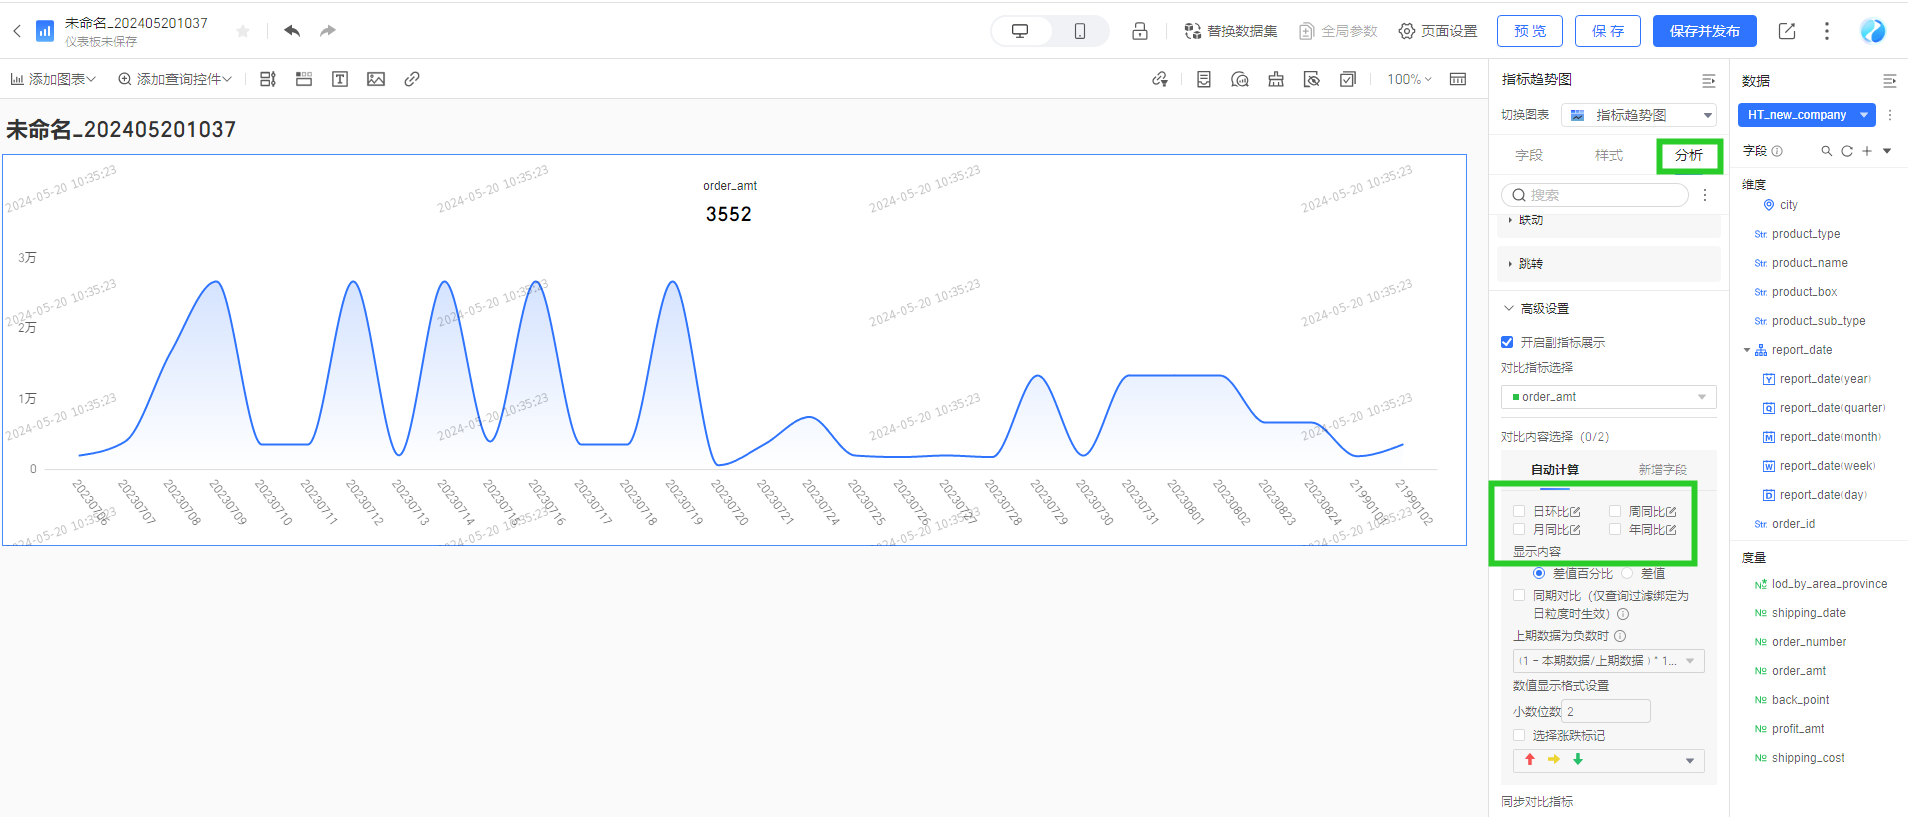
Task: Enable the 日环比 checkbox
Action: pos(1520,511)
